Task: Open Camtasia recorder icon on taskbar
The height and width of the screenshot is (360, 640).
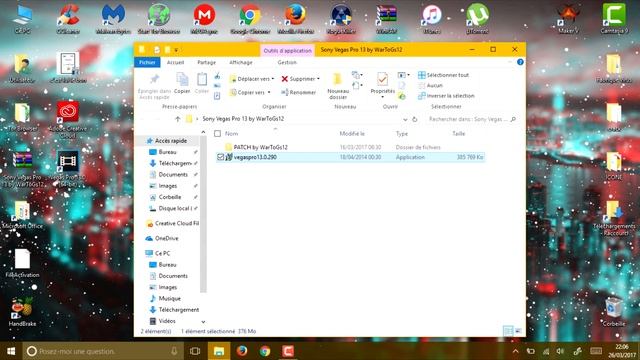Action: (288, 351)
